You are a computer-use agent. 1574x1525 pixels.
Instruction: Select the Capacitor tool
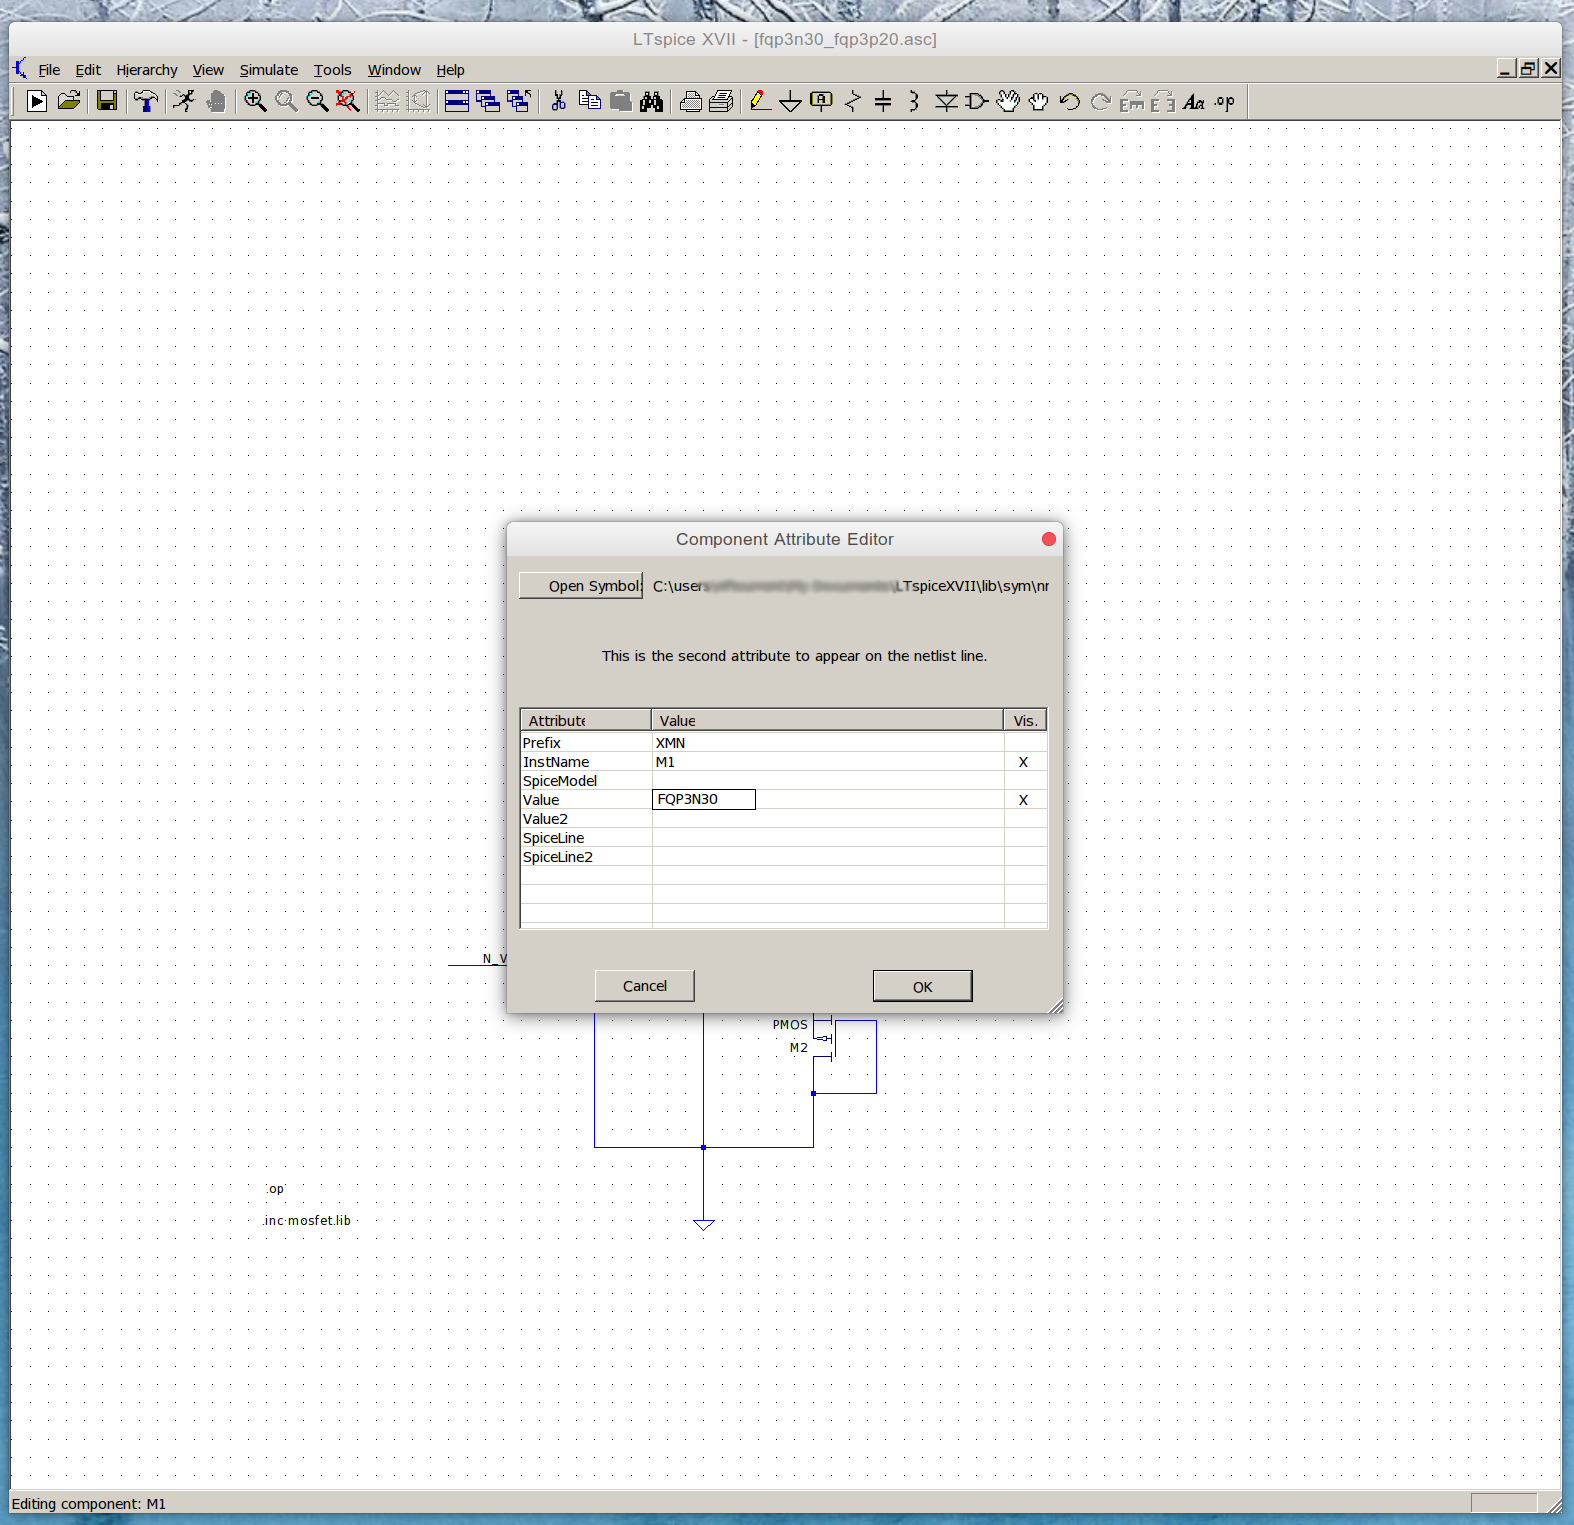pyautogui.click(x=883, y=101)
